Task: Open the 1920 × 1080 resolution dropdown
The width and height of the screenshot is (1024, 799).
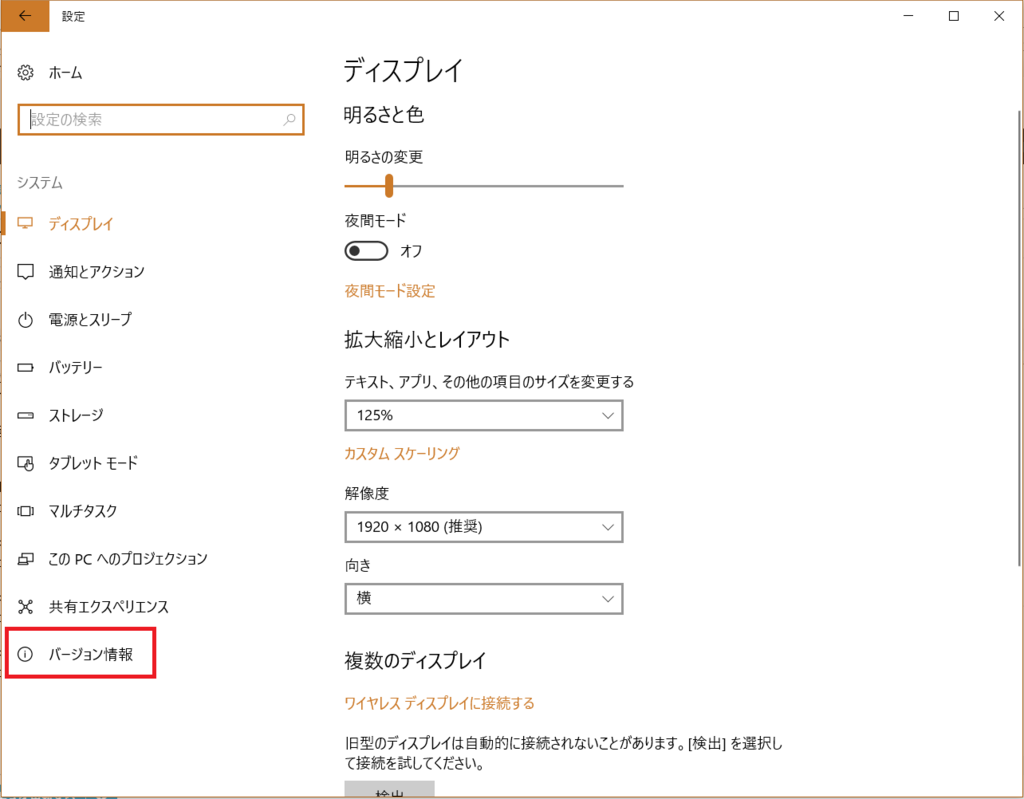Action: 484,527
